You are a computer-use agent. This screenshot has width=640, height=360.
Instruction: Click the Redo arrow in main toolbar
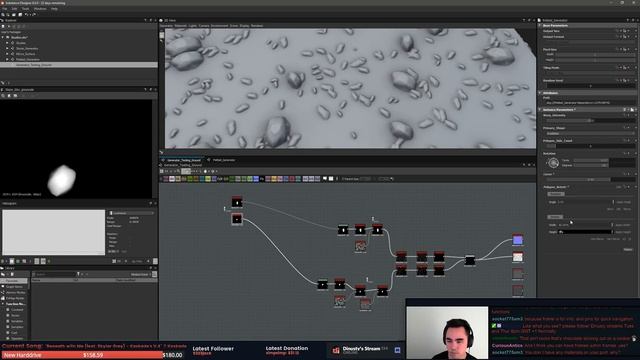tap(33, 15)
